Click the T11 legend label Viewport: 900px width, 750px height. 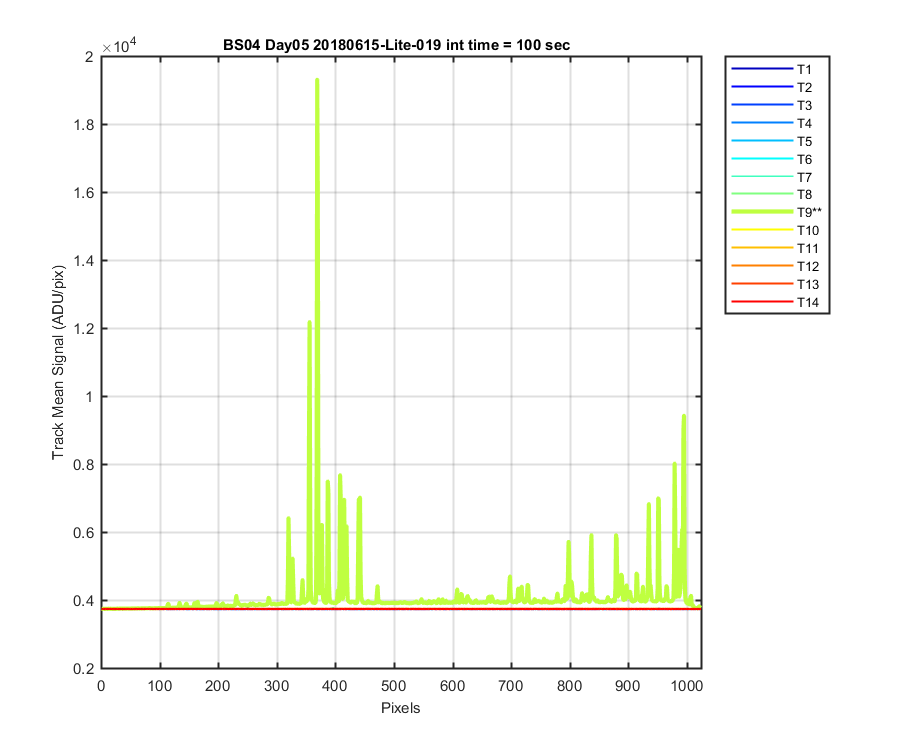(x=808, y=248)
